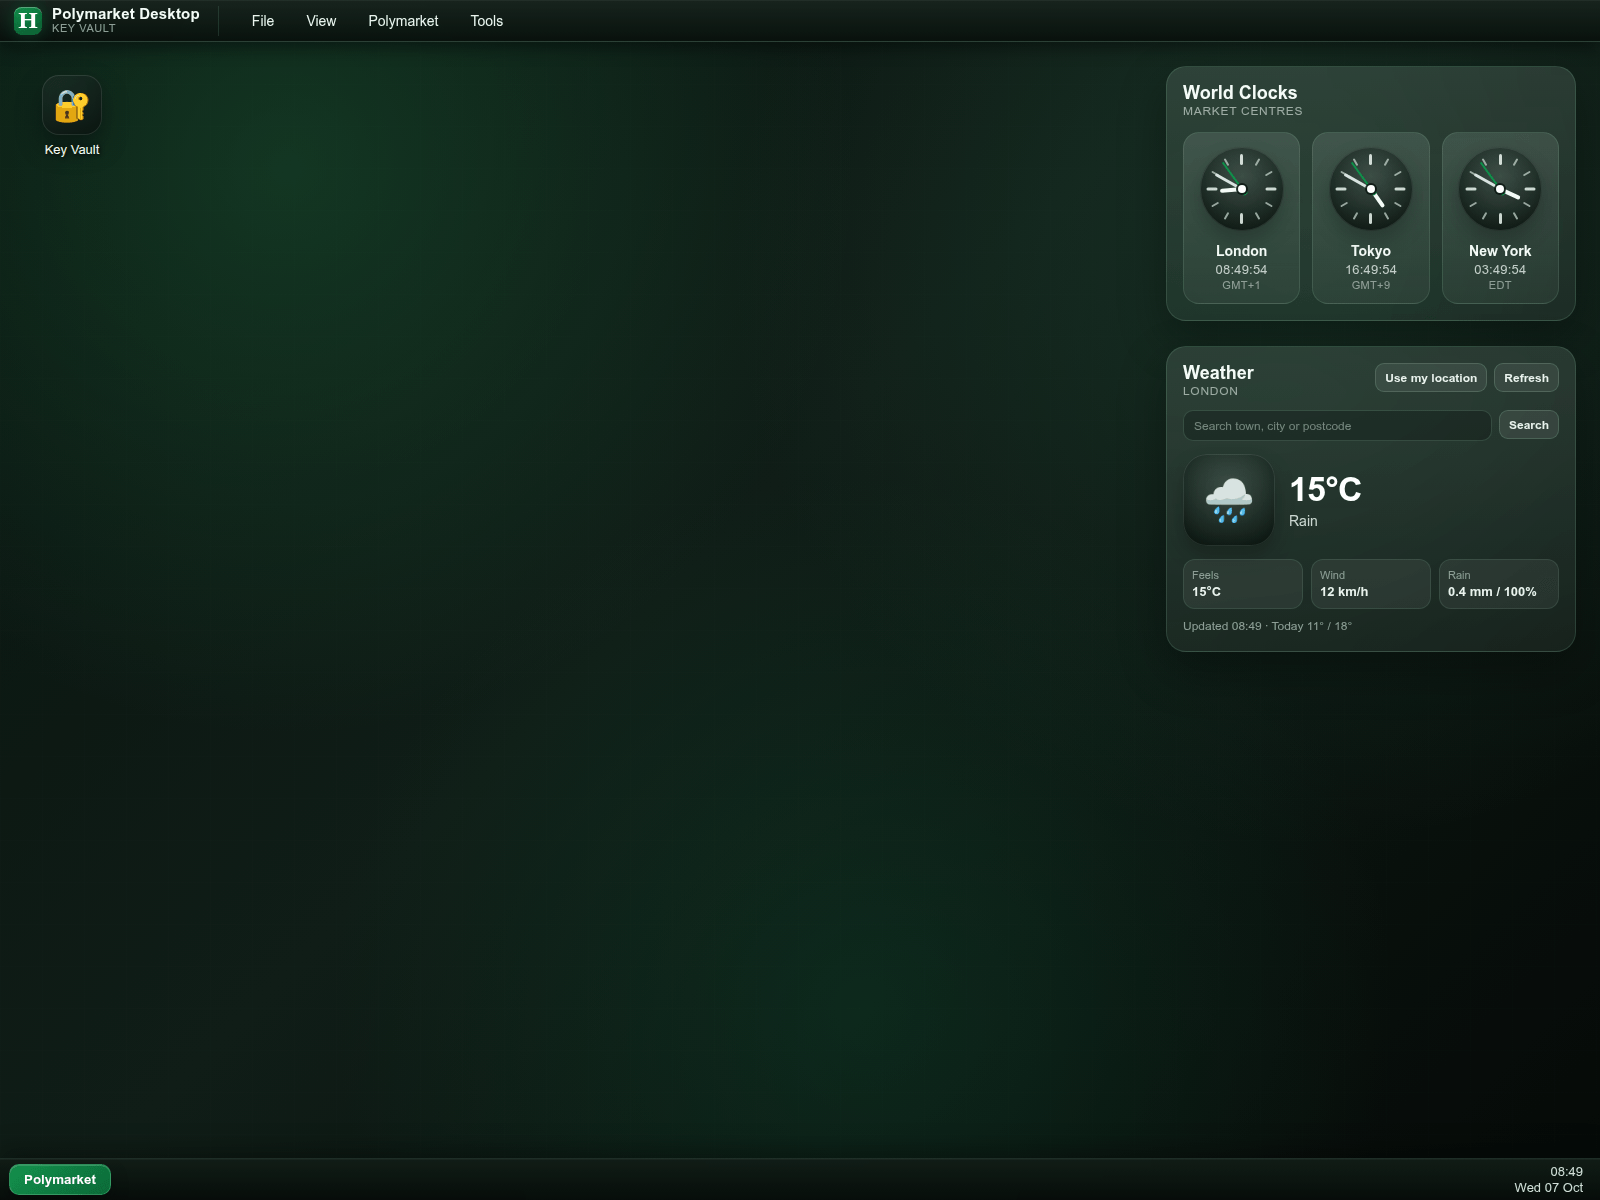This screenshot has height=1200, width=1600.
Task: Select the Wind 12 km/h tile
Action: [1371, 584]
